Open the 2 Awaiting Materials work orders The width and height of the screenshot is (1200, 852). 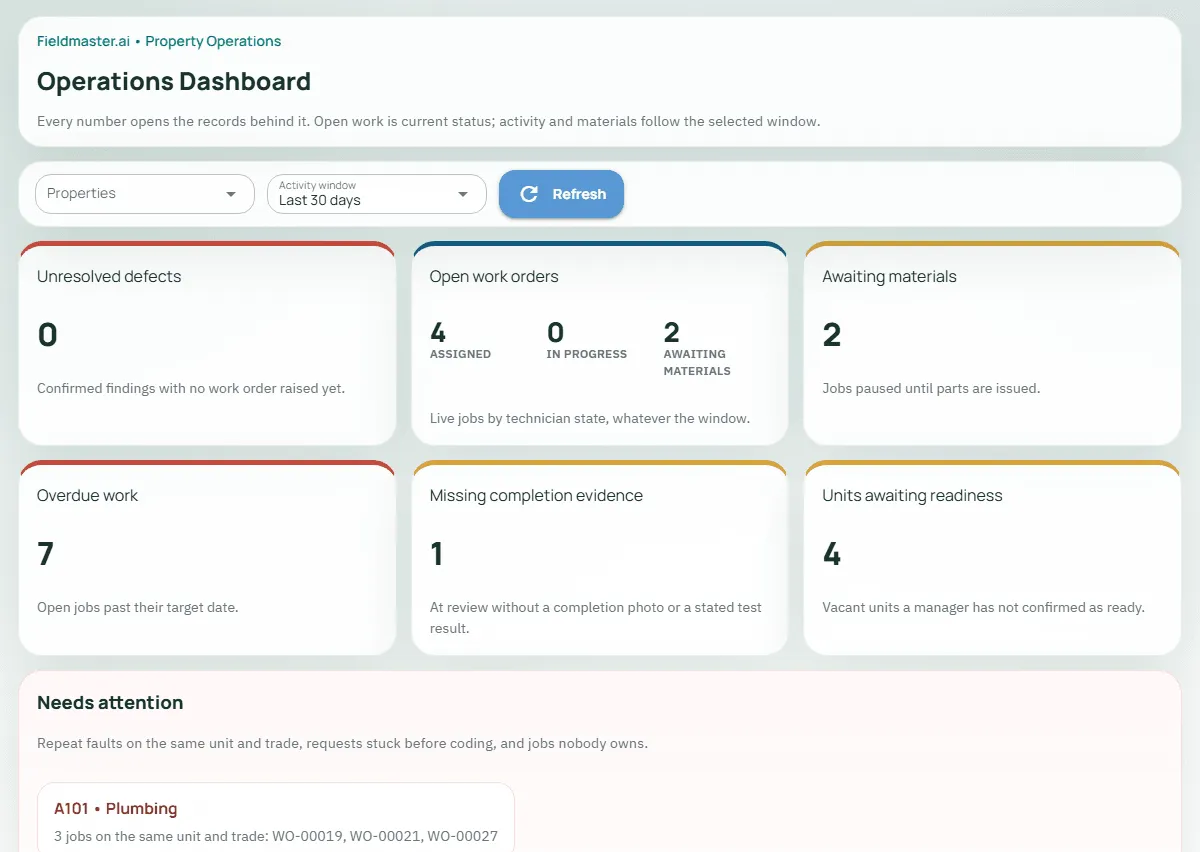point(697,348)
